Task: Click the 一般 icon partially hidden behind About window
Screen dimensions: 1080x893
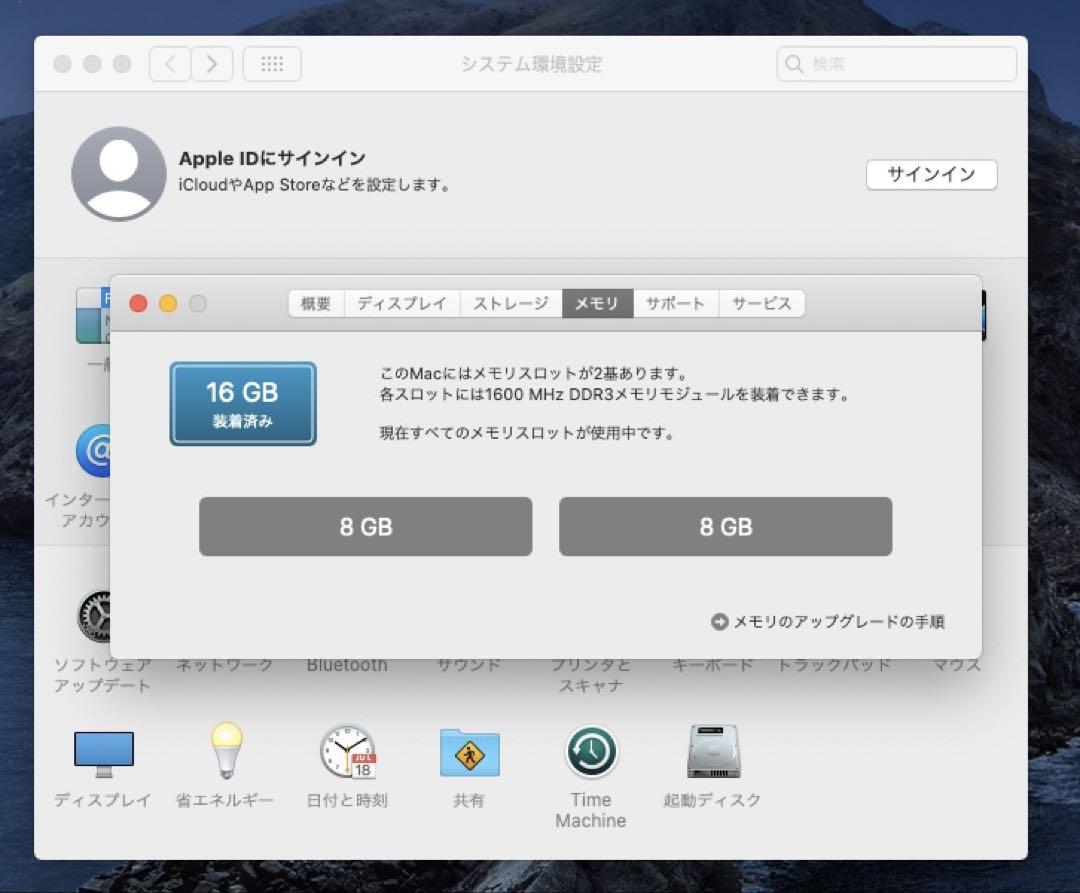Action: [93, 315]
